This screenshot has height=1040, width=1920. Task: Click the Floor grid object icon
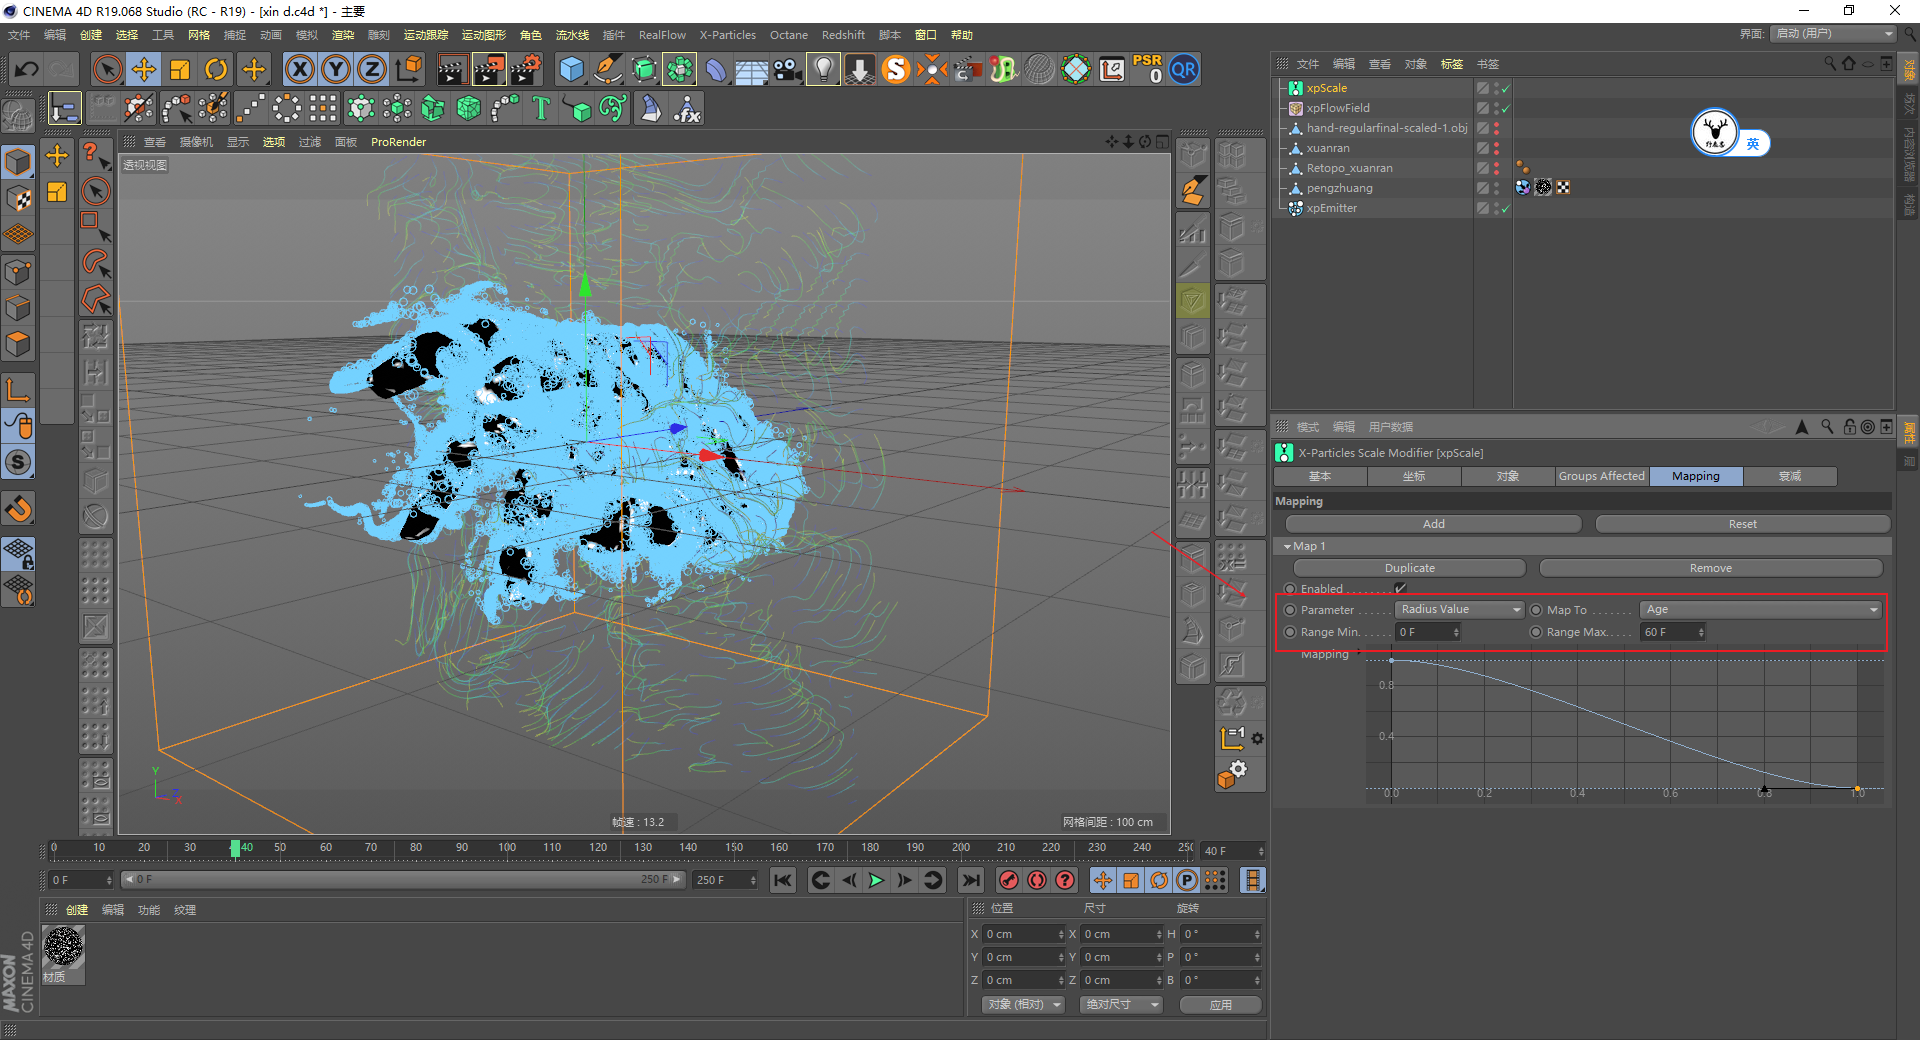click(x=751, y=69)
